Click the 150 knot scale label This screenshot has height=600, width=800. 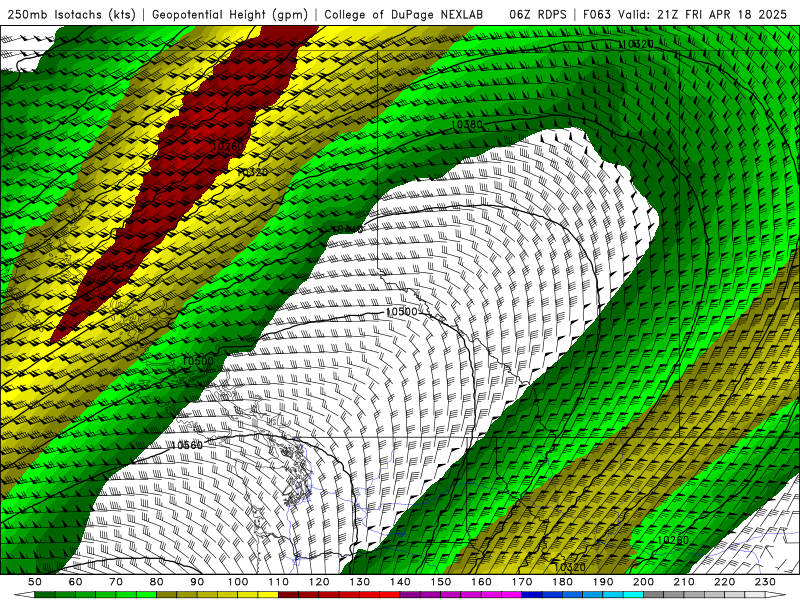coord(441,582)
